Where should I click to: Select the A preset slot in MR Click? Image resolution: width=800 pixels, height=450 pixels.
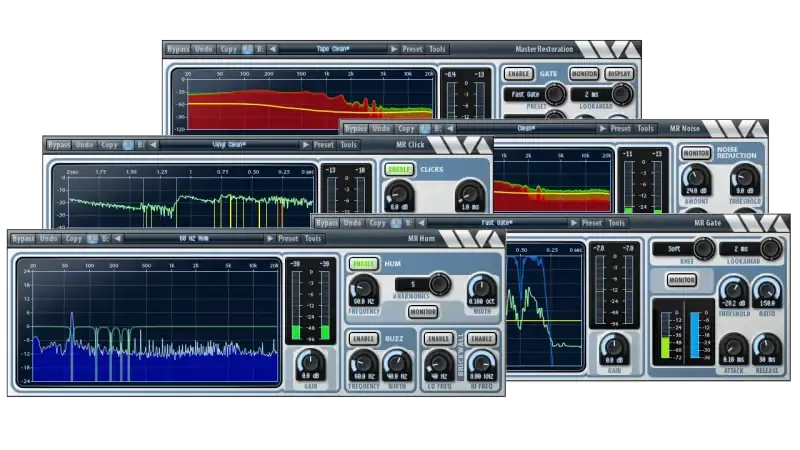pyautogui.click(x=128, y=145)
